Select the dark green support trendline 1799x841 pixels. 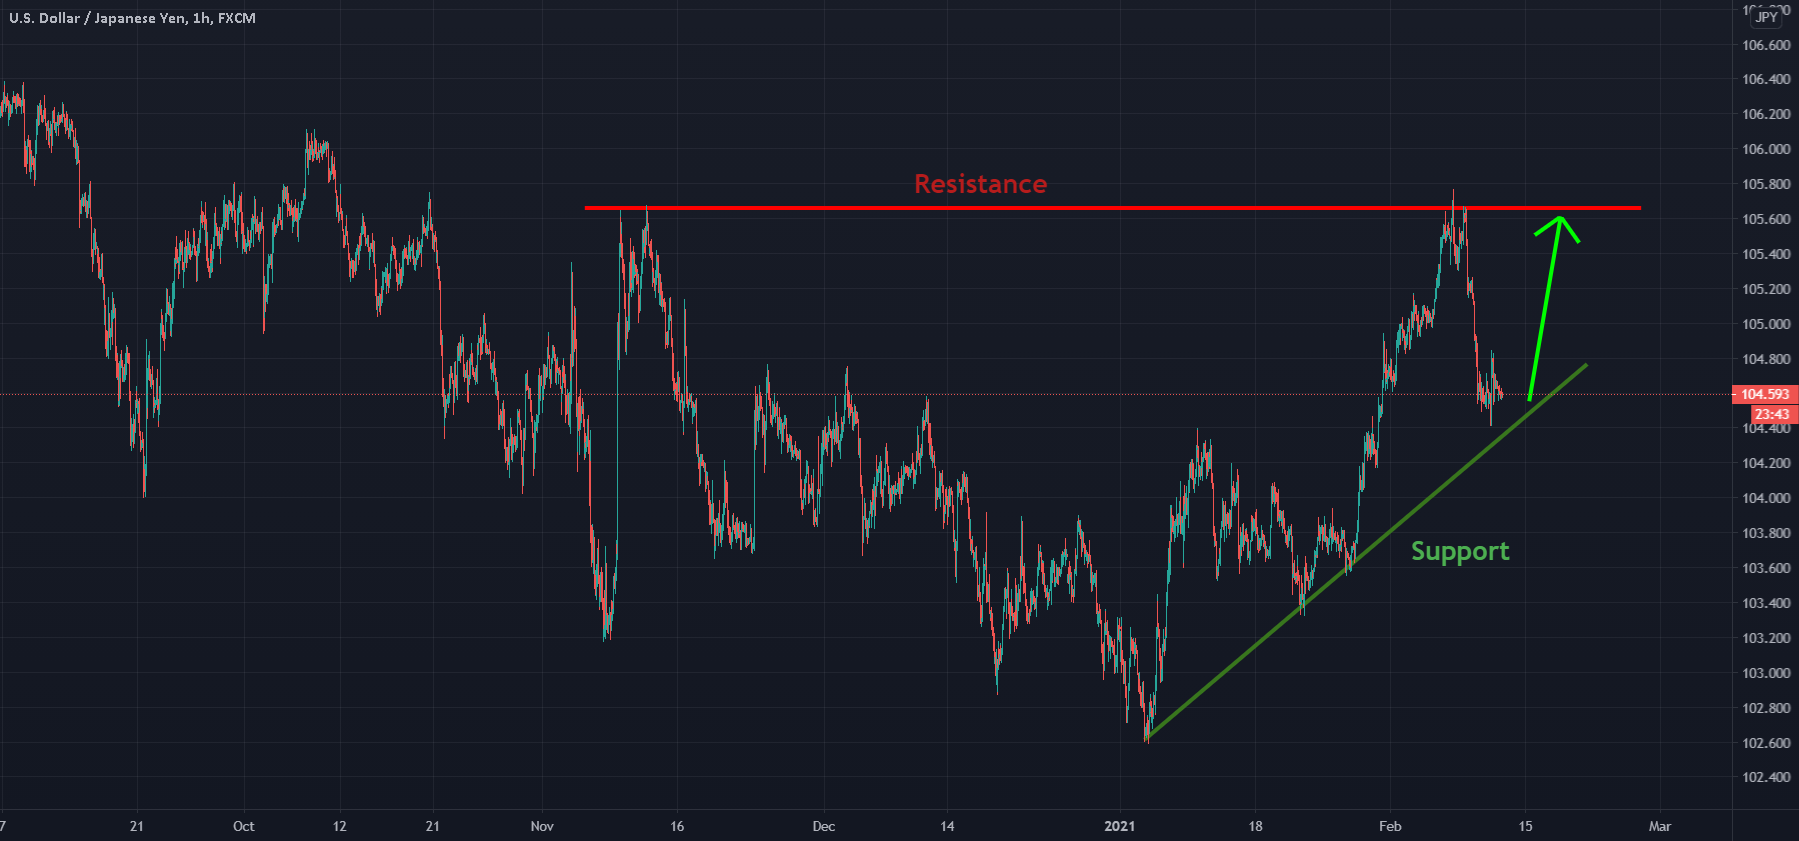coord(1366,553)
